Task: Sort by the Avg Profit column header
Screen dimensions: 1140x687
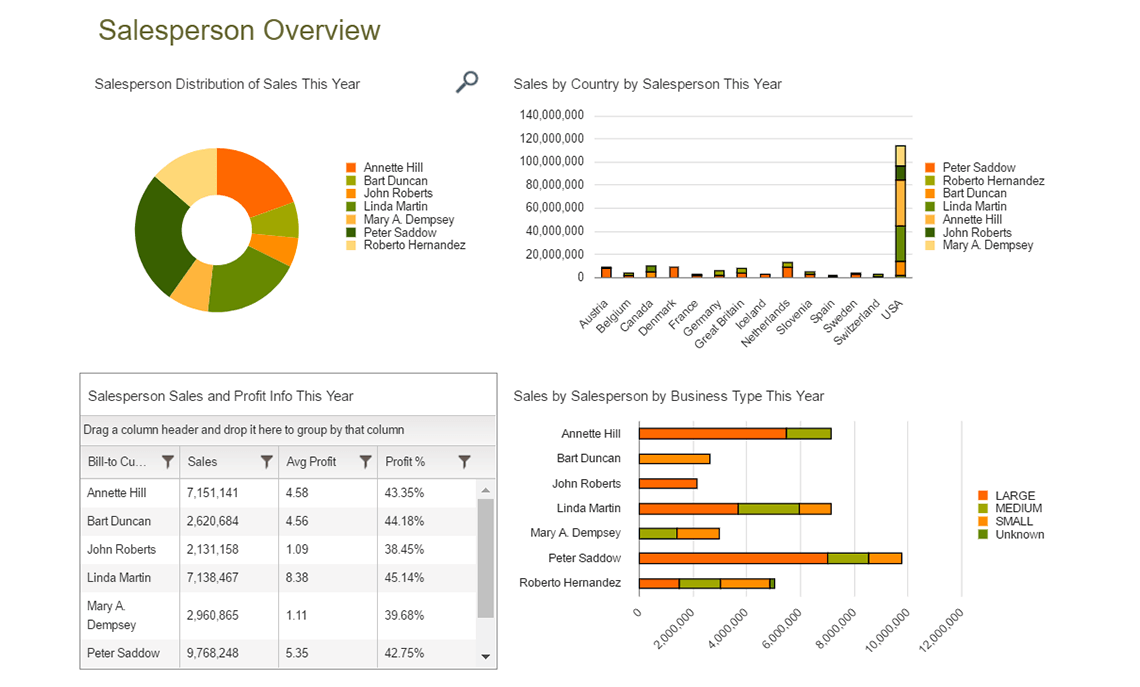Action: point(311,462)
